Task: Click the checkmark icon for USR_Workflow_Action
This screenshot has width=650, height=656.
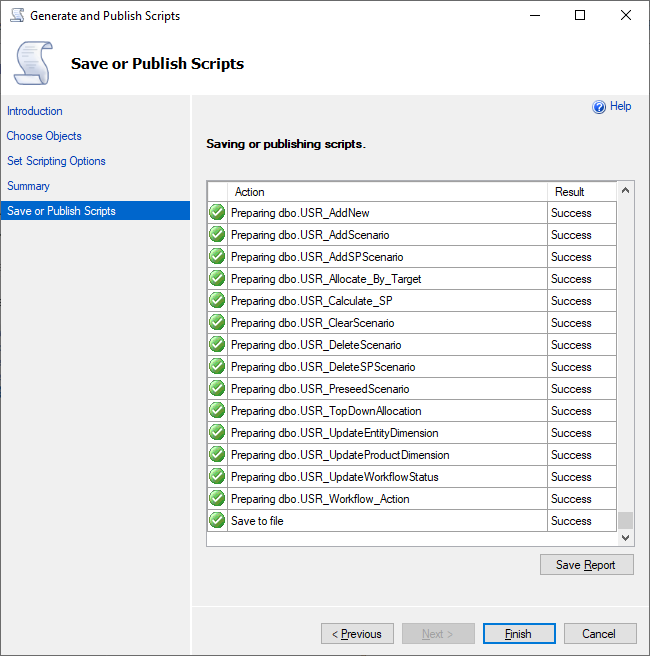Action: pyautogui.click(x=217, y=499)
